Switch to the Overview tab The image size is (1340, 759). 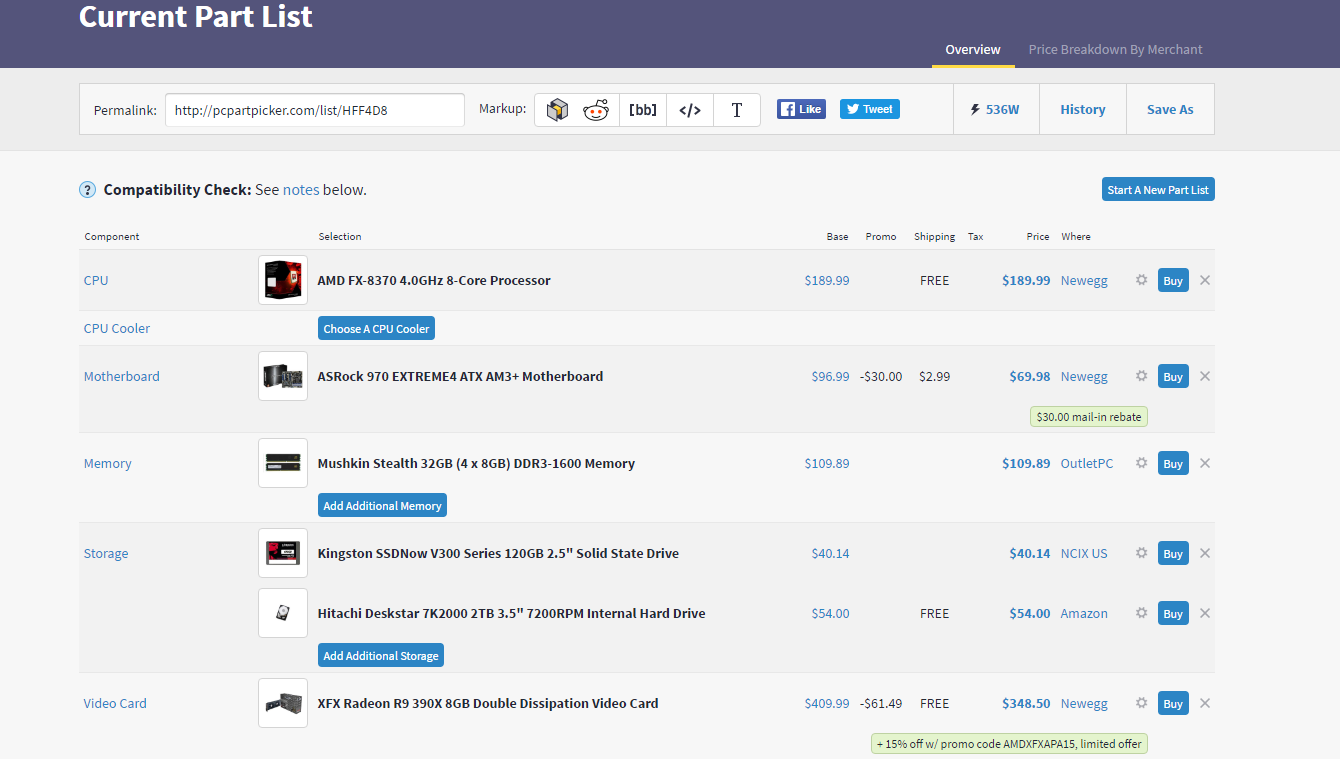pos(973,50)
